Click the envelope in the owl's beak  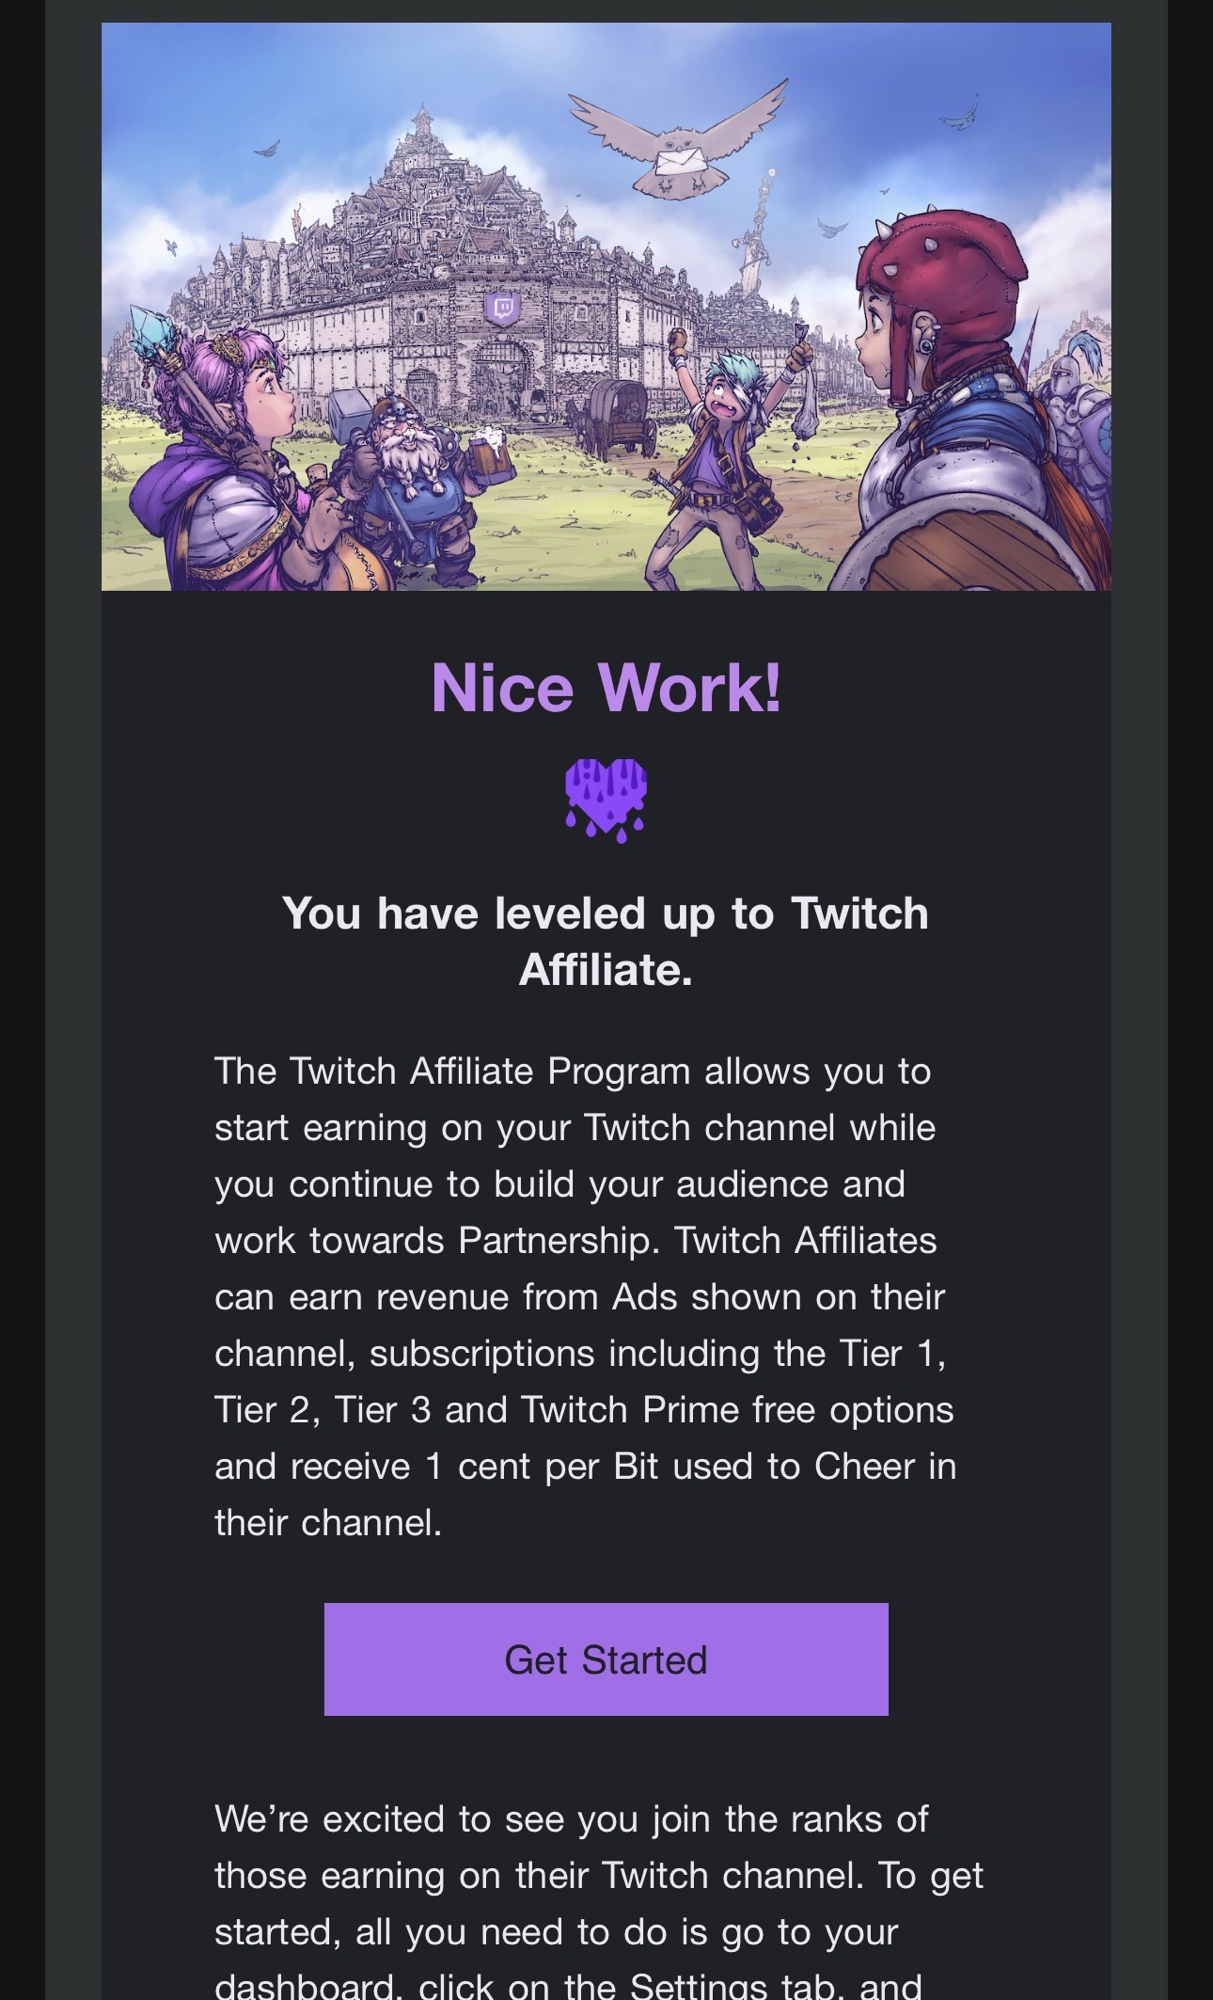[x=681, y=159]
